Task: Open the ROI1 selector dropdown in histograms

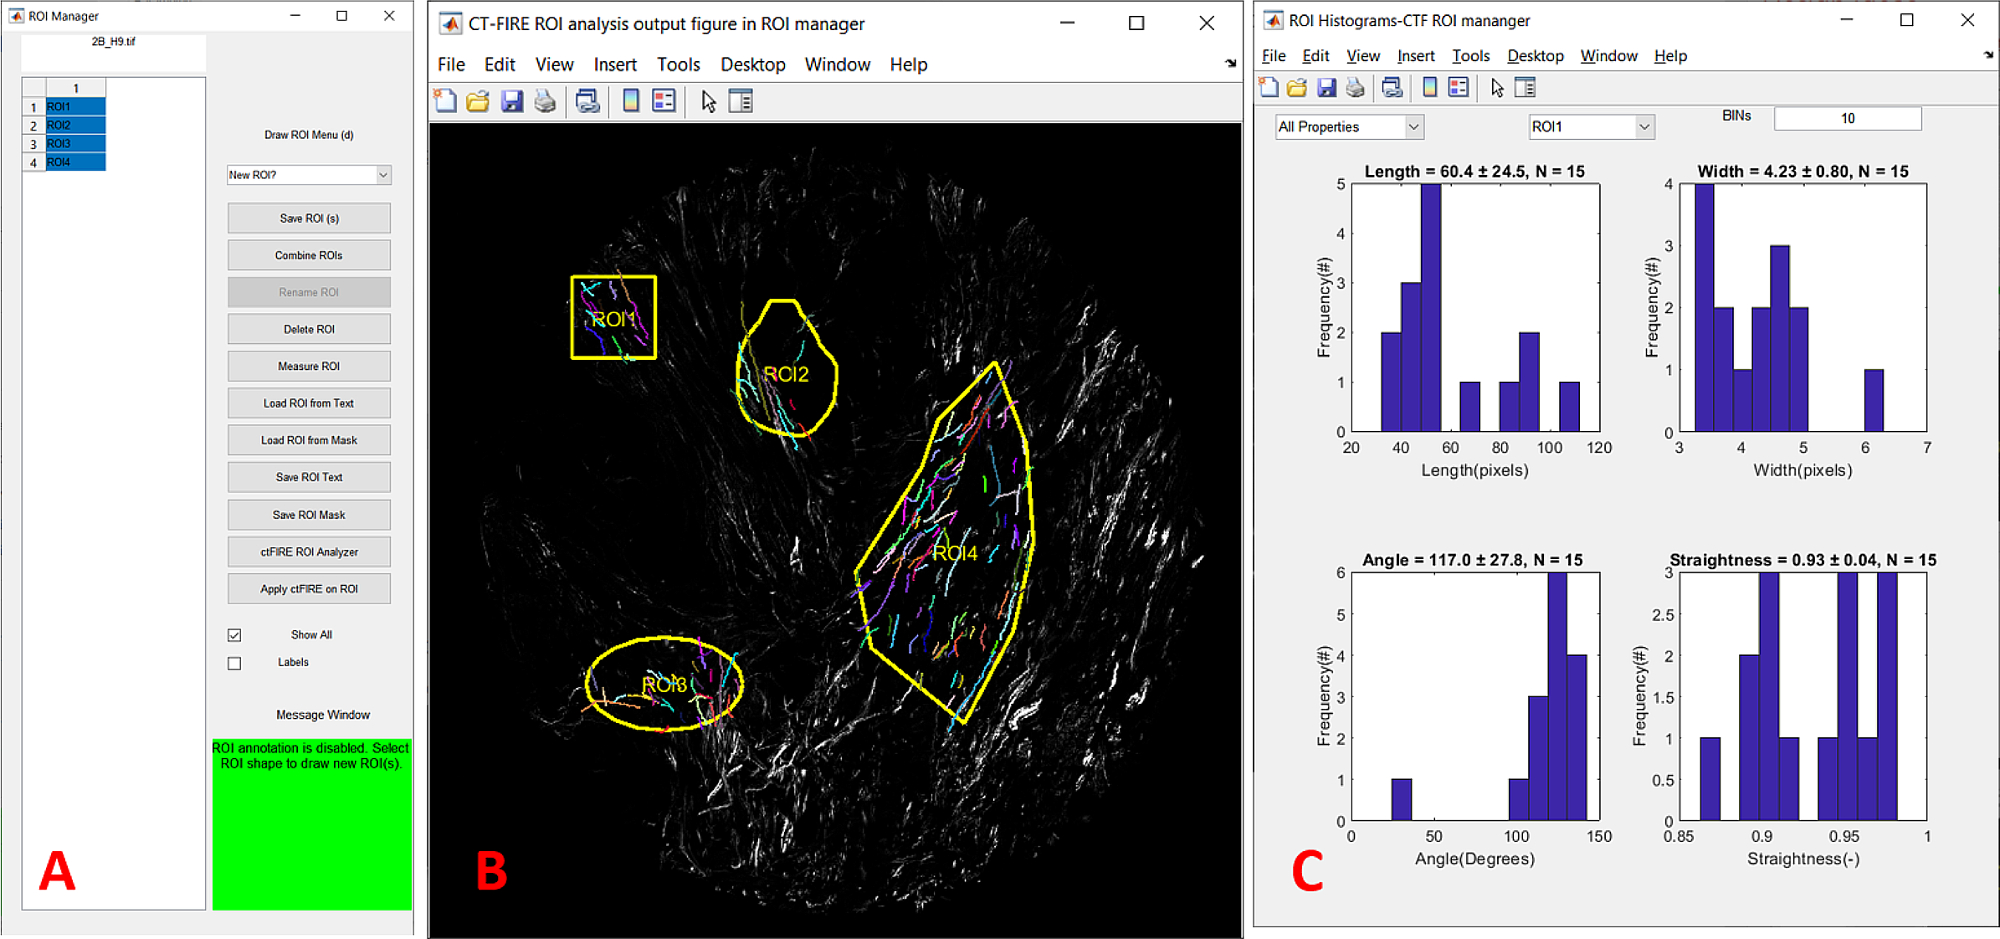Action: point(1591,127)
